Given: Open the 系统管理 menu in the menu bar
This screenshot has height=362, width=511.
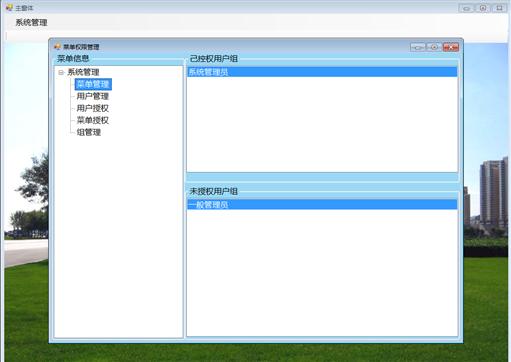Looking at the screenshot, I should [31, 23].
